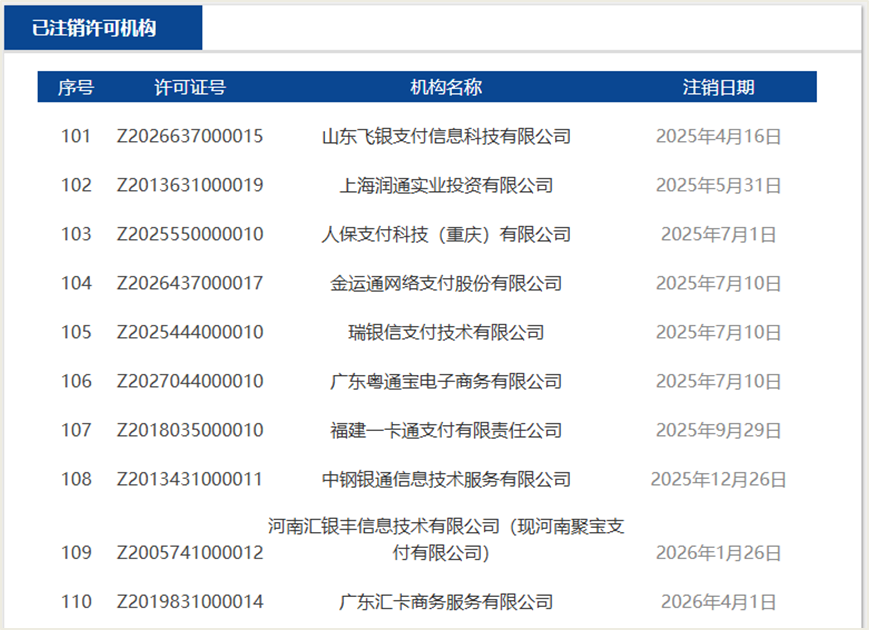This screenshot has width=869, height=630.
Task: Click the 许可证号 column header
Action: [190, 87]
